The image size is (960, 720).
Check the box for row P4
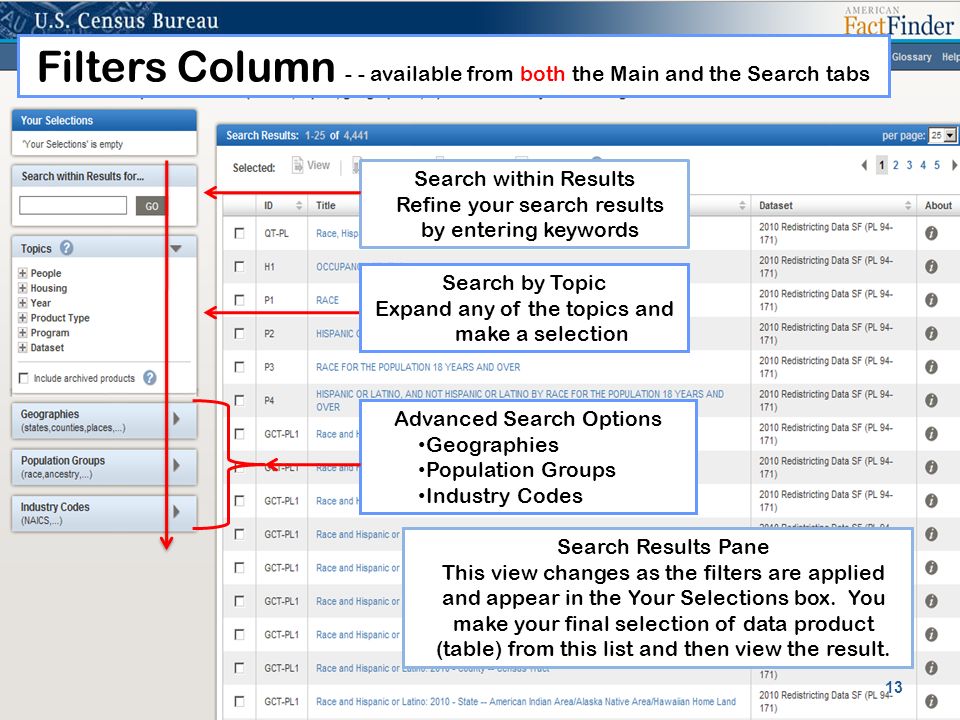click(239, 400)
